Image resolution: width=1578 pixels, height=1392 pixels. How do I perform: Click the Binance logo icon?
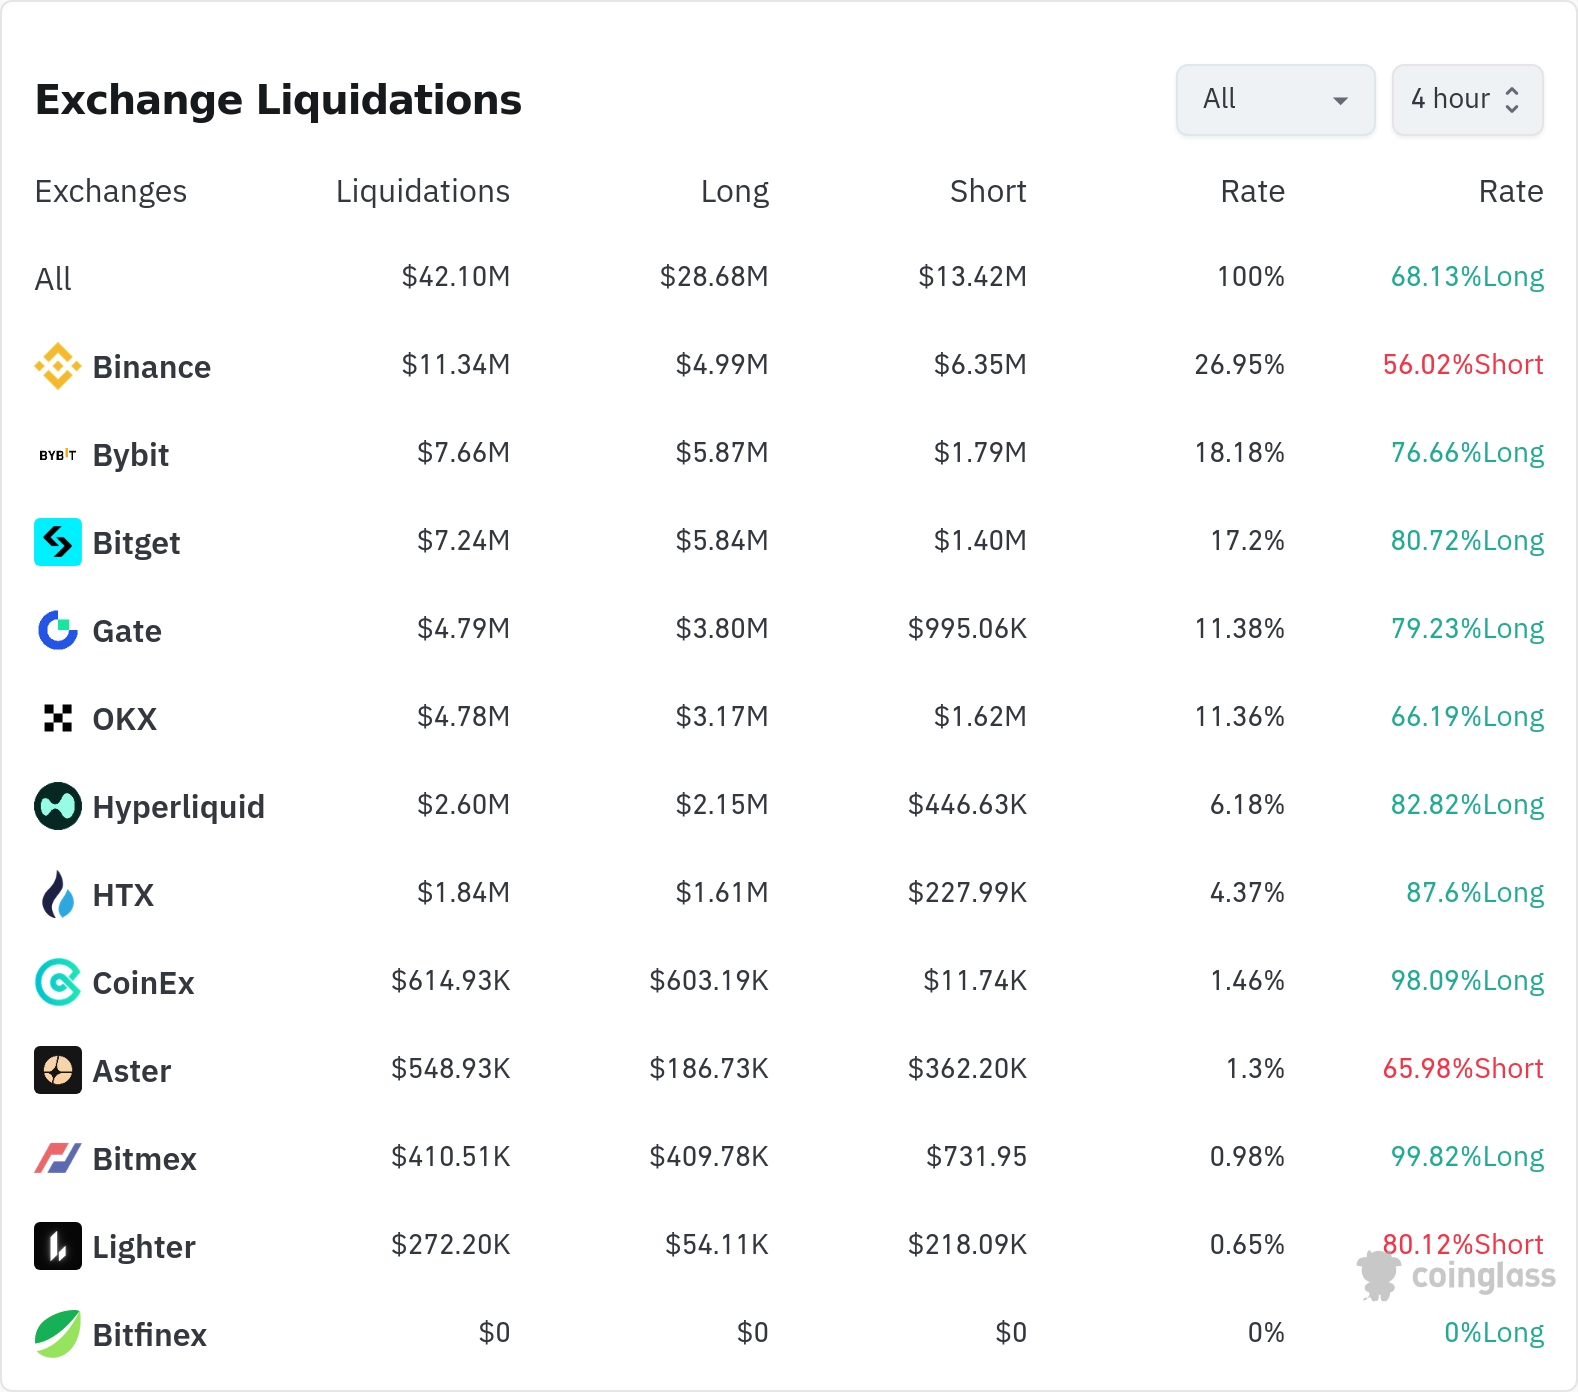58,366
